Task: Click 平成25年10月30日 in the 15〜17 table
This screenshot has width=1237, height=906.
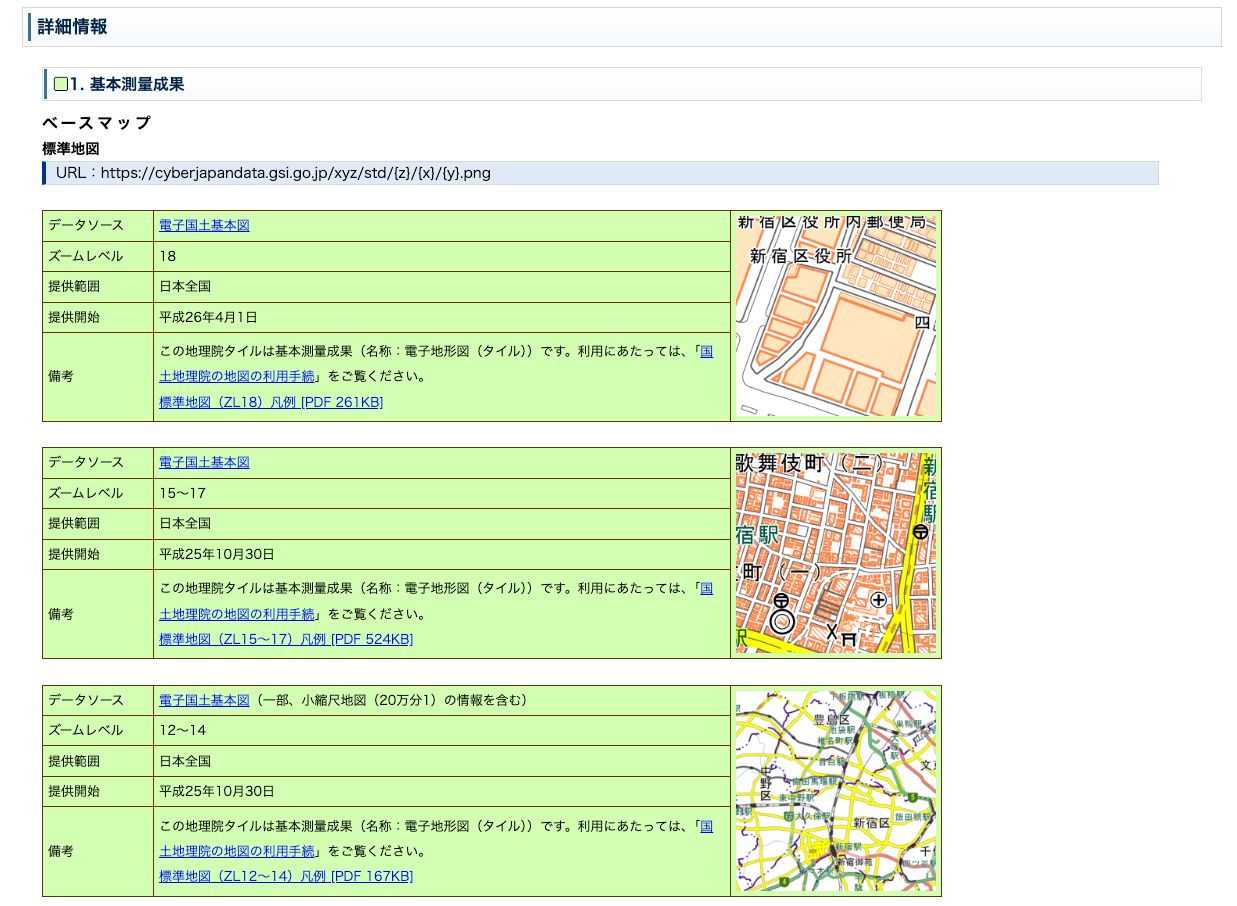Action: click(x=216, y=554)
